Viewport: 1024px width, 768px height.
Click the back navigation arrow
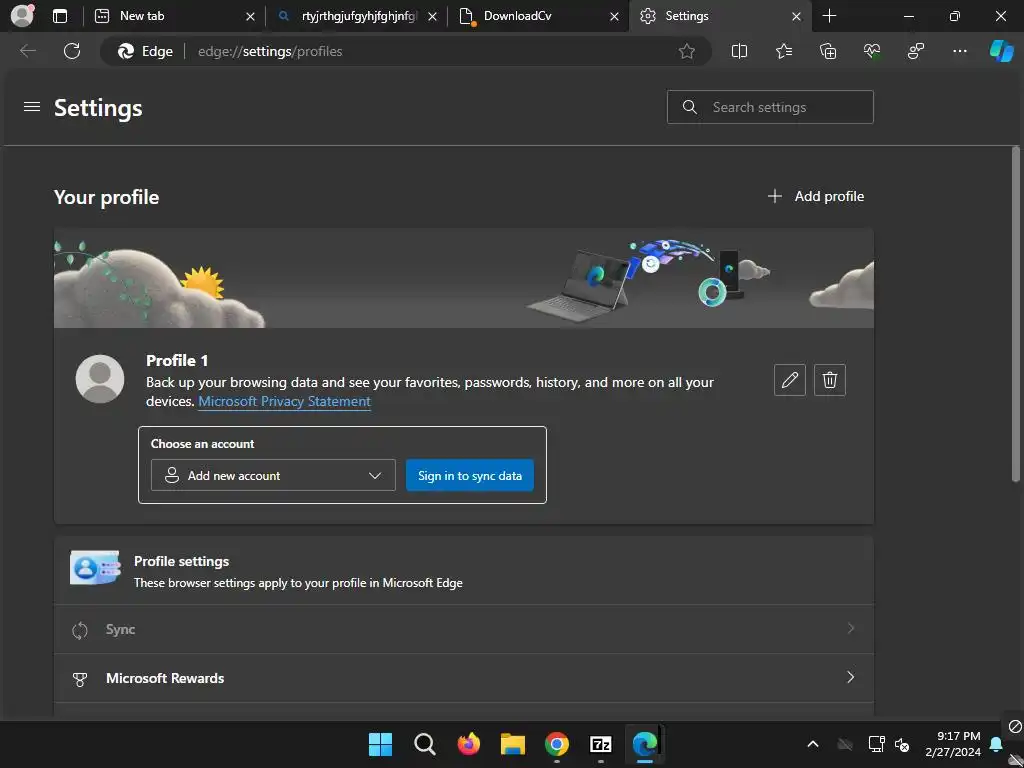(x=27, y=51)
